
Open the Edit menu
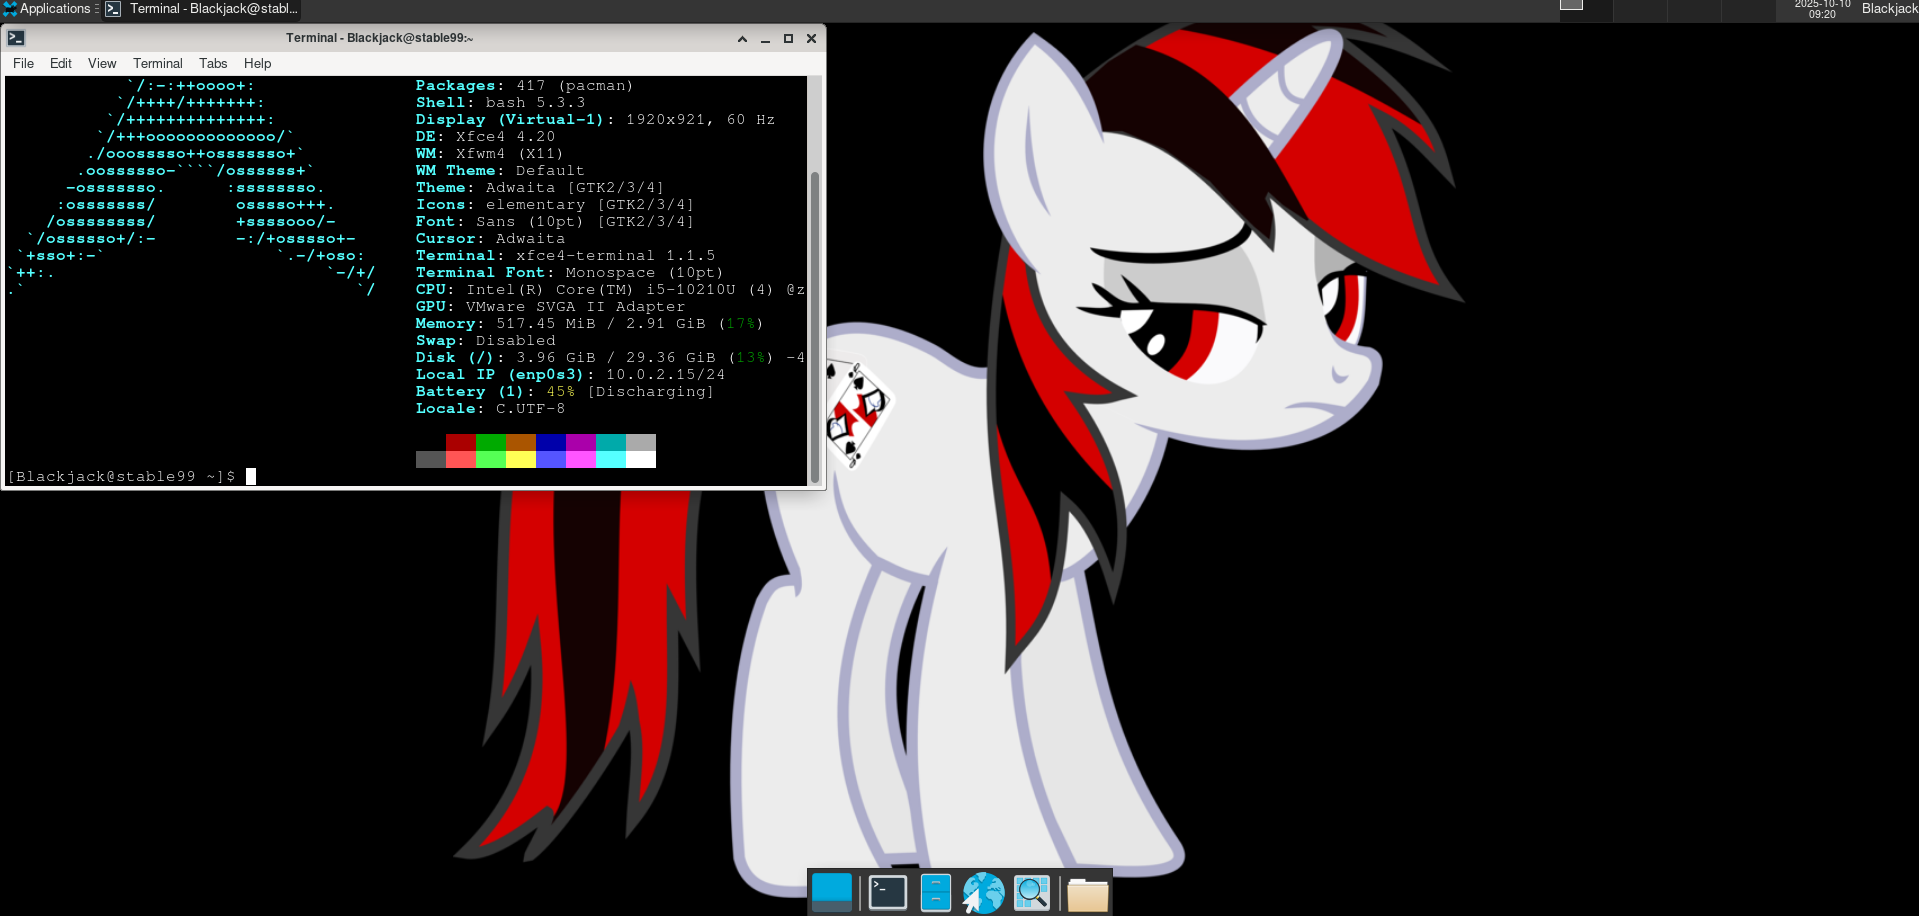[x=61, y=63]
